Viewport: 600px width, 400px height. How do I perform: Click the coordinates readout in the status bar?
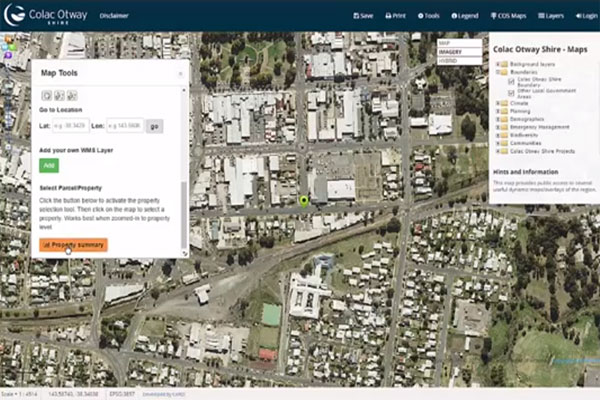73,393
